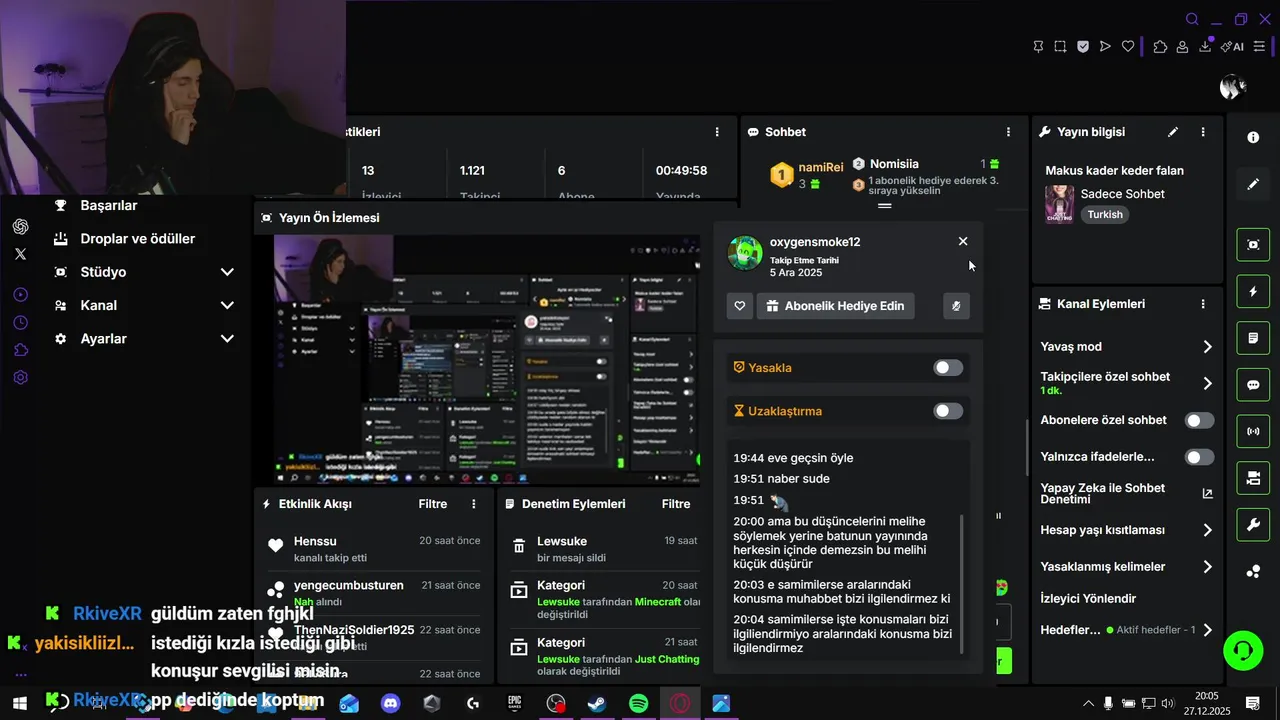The width and height of the screenshot is (1280, 720).
Task: Click the pin icon in browser toolbar
Action: [1038, 46]
